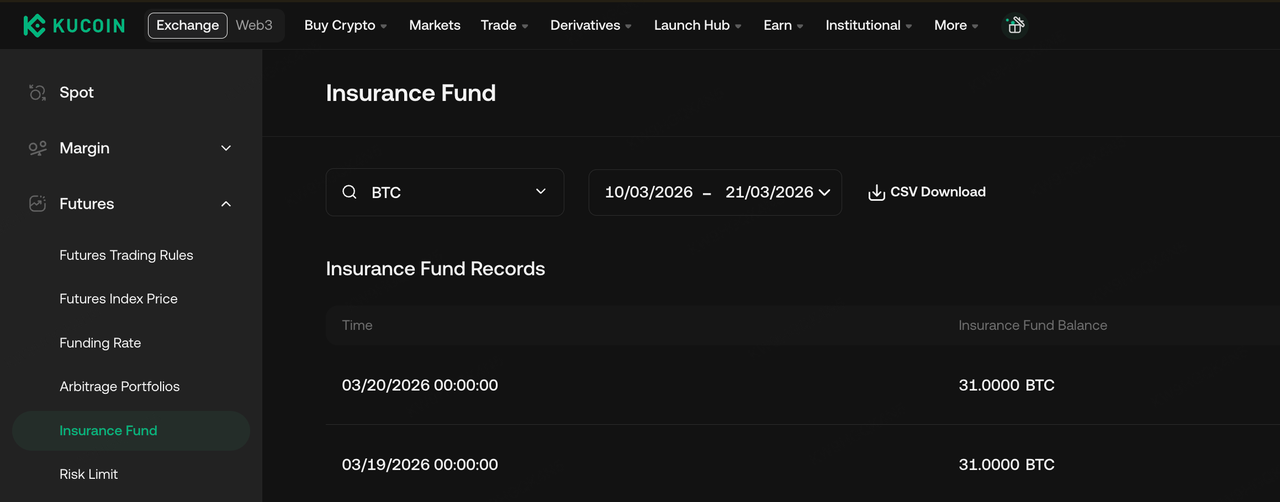
Task: Click the KuCoin logo
Action: point(74,25)
